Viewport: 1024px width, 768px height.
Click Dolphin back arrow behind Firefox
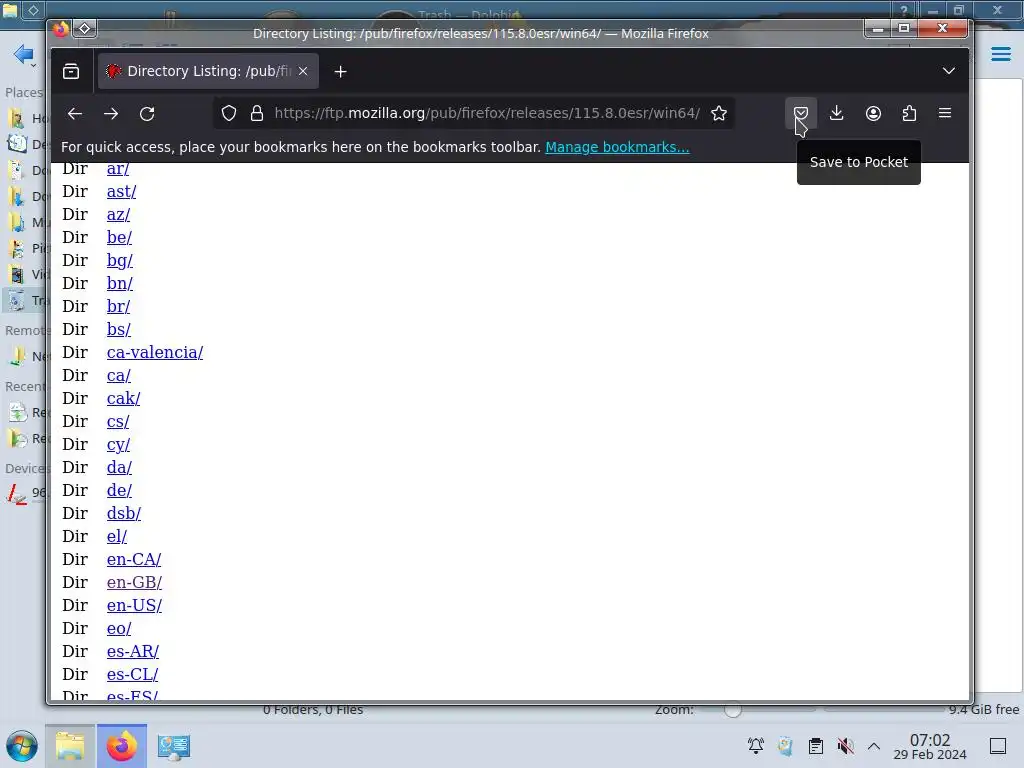click(x=24, y=54)
